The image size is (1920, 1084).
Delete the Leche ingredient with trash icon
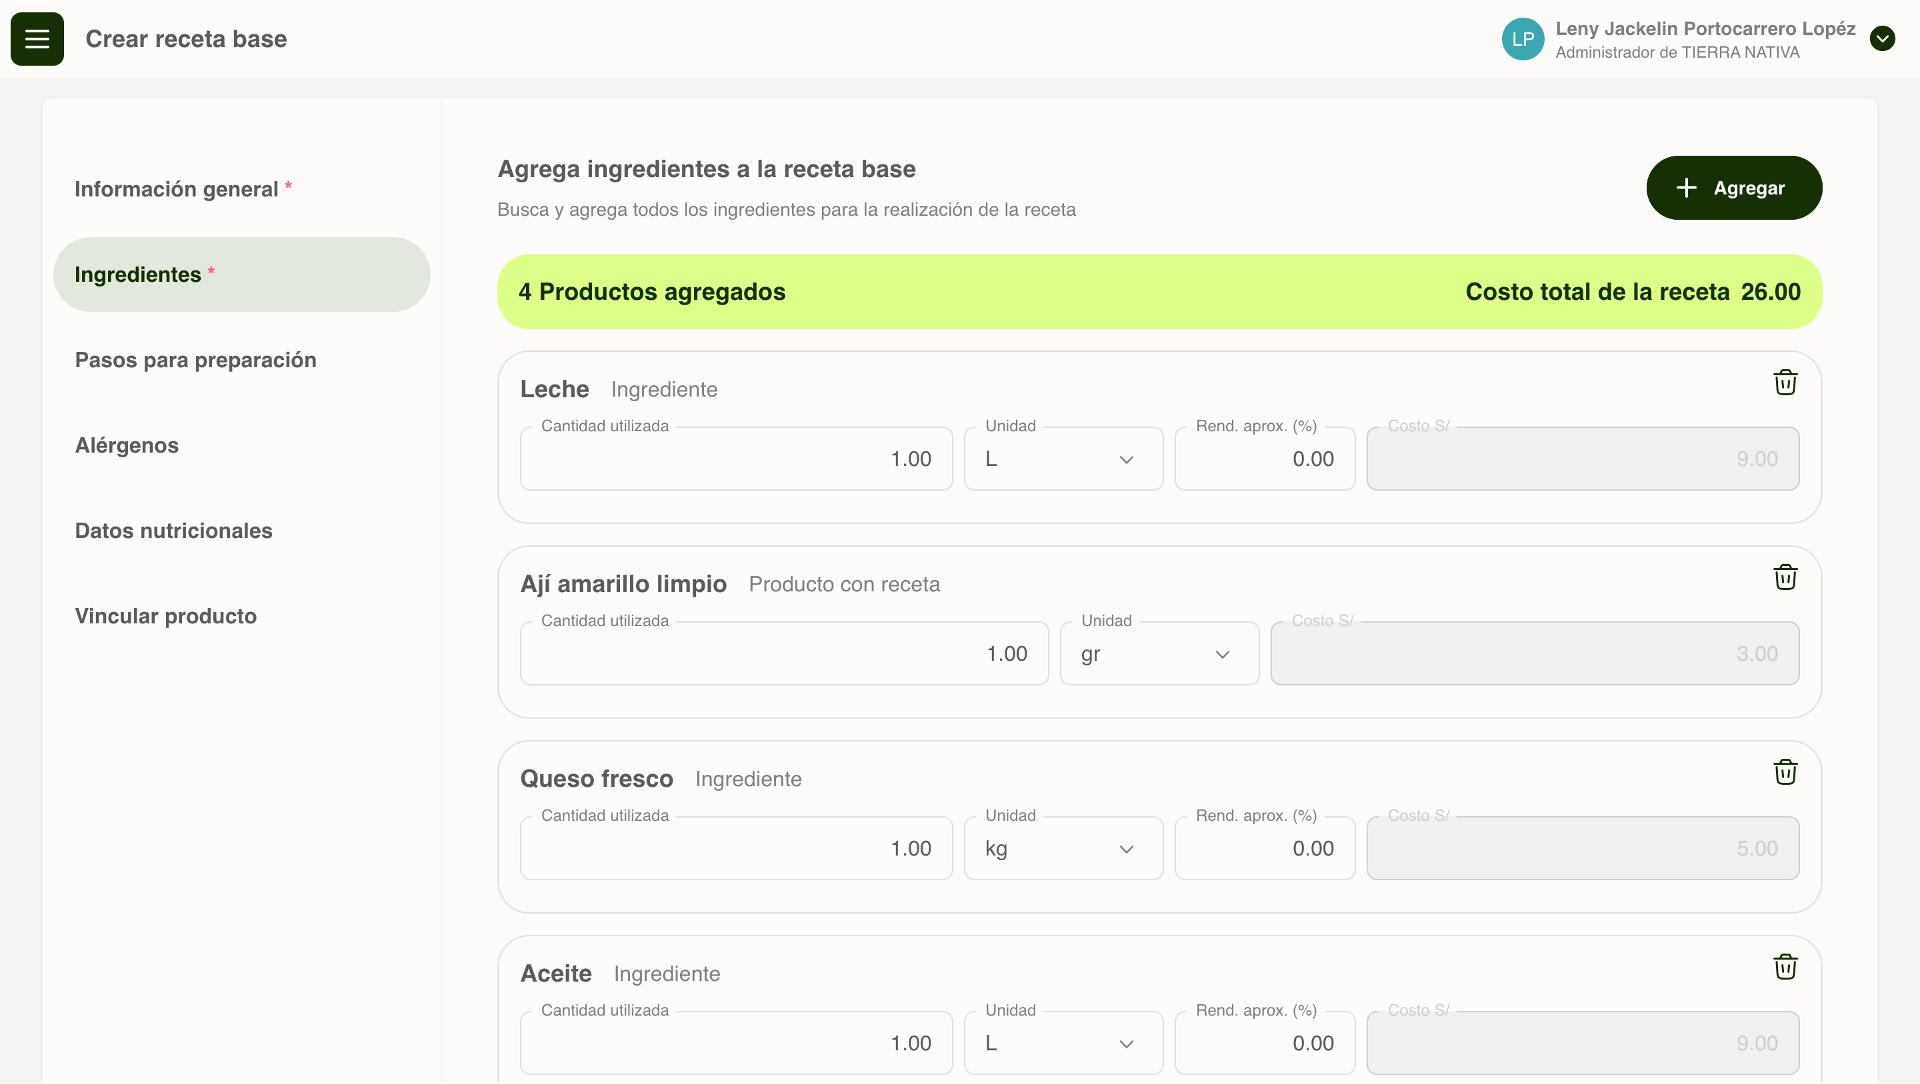1785,383
